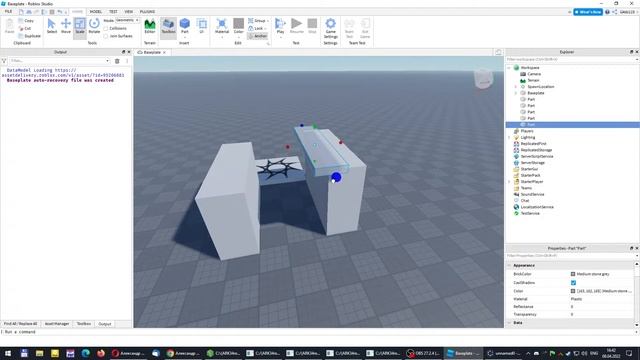Switch to the Asset Manager bottom tab
This screenshot has width=640, height=360.
pyautogui.click(x=57, y=324)
